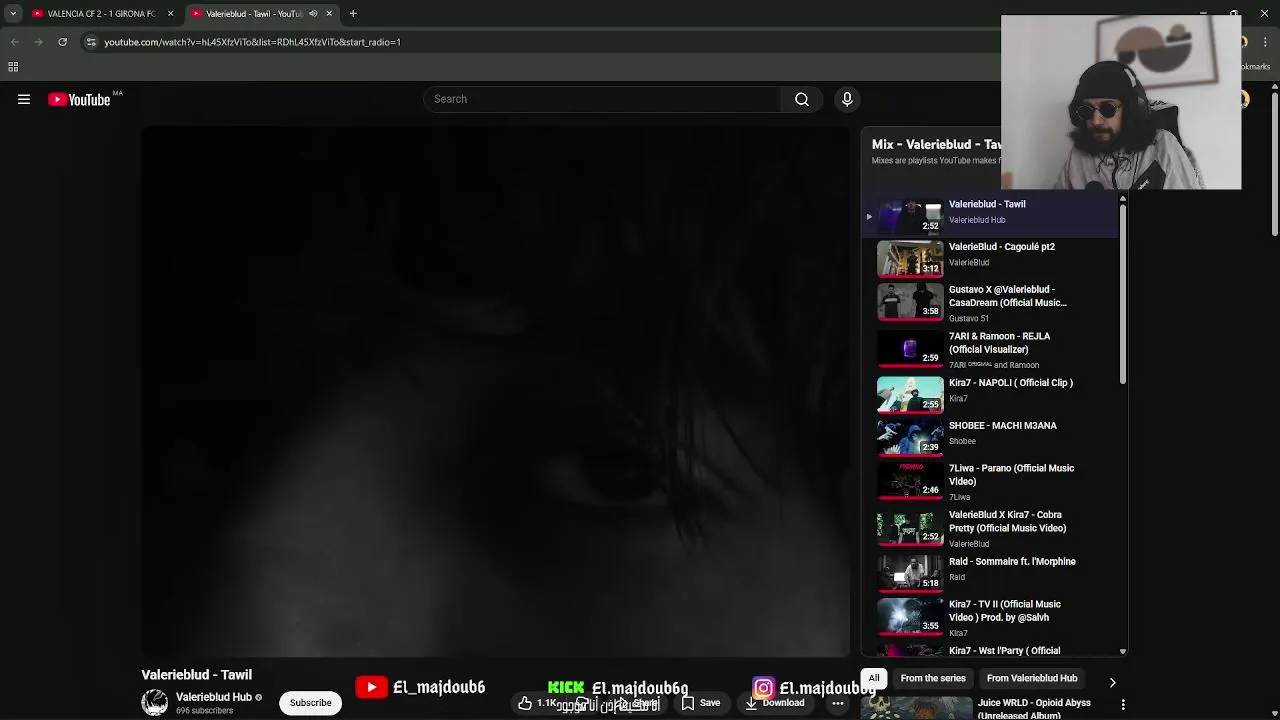Click the YouTube search input field

tap(605, 99)
